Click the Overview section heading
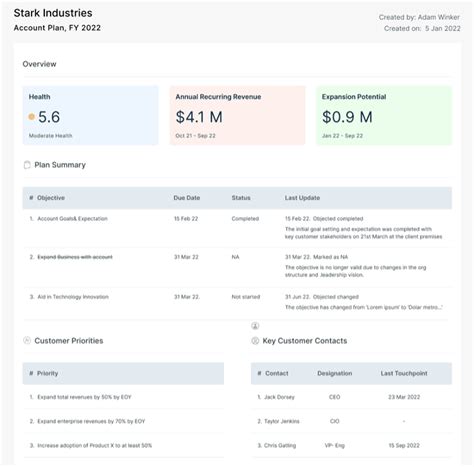Viewport: 474px width, 467px height. (x=39, y=64)
